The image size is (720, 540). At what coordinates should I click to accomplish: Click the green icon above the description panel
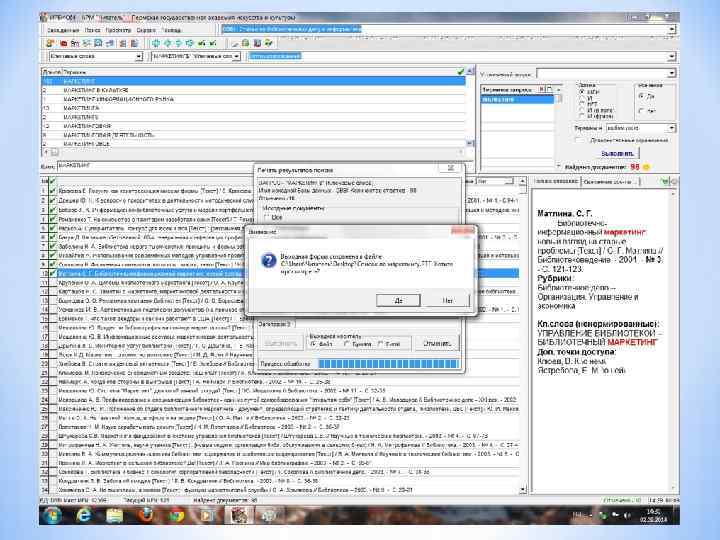tap(665, 181)
